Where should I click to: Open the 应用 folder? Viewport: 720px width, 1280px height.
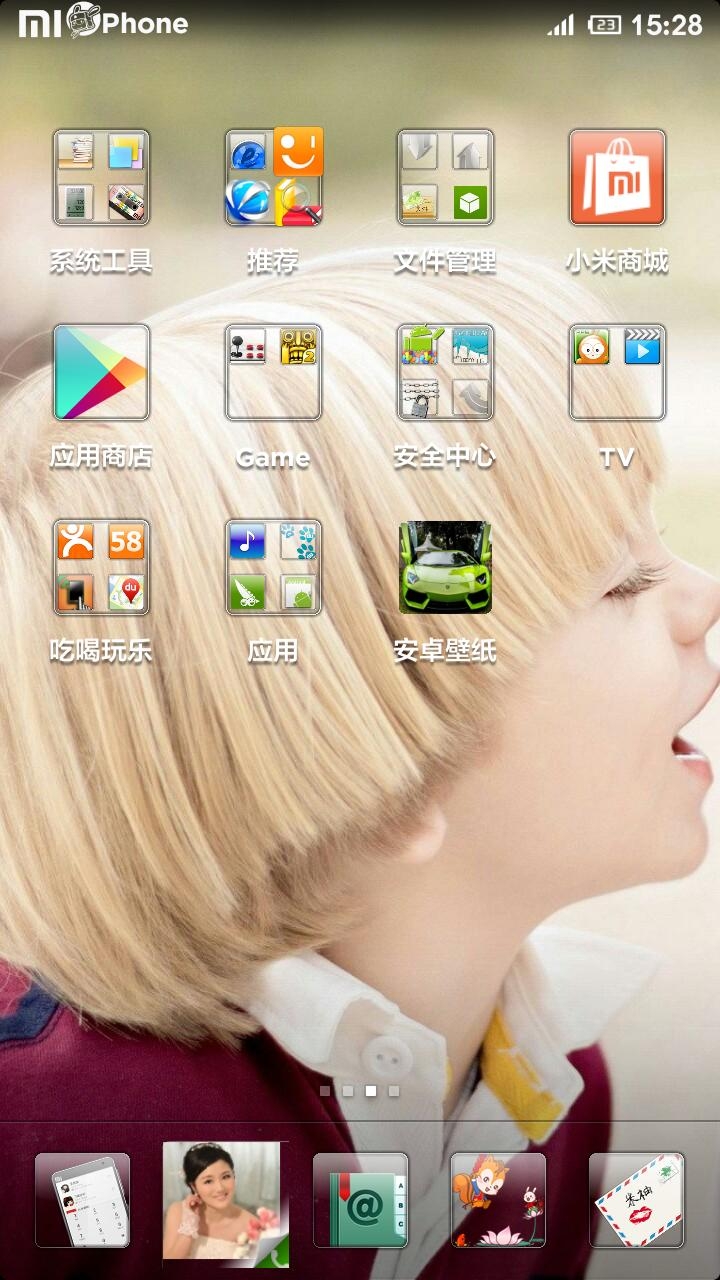pyautogui.click(x=273, y=567)
